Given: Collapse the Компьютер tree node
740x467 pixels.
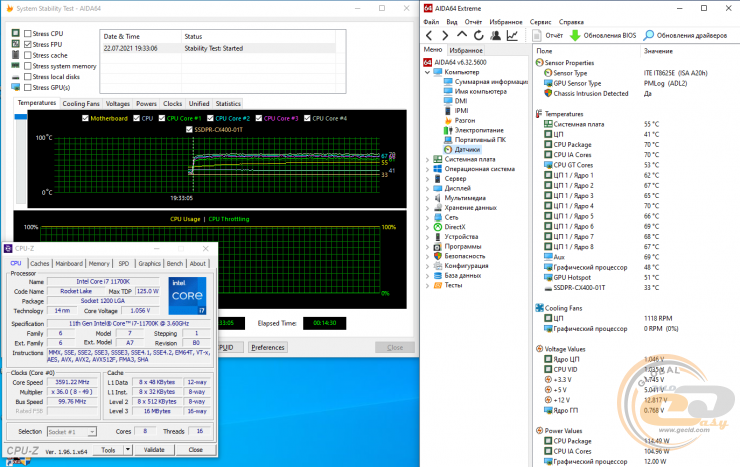Looking at the screenshot, I should tap(428, 72).
